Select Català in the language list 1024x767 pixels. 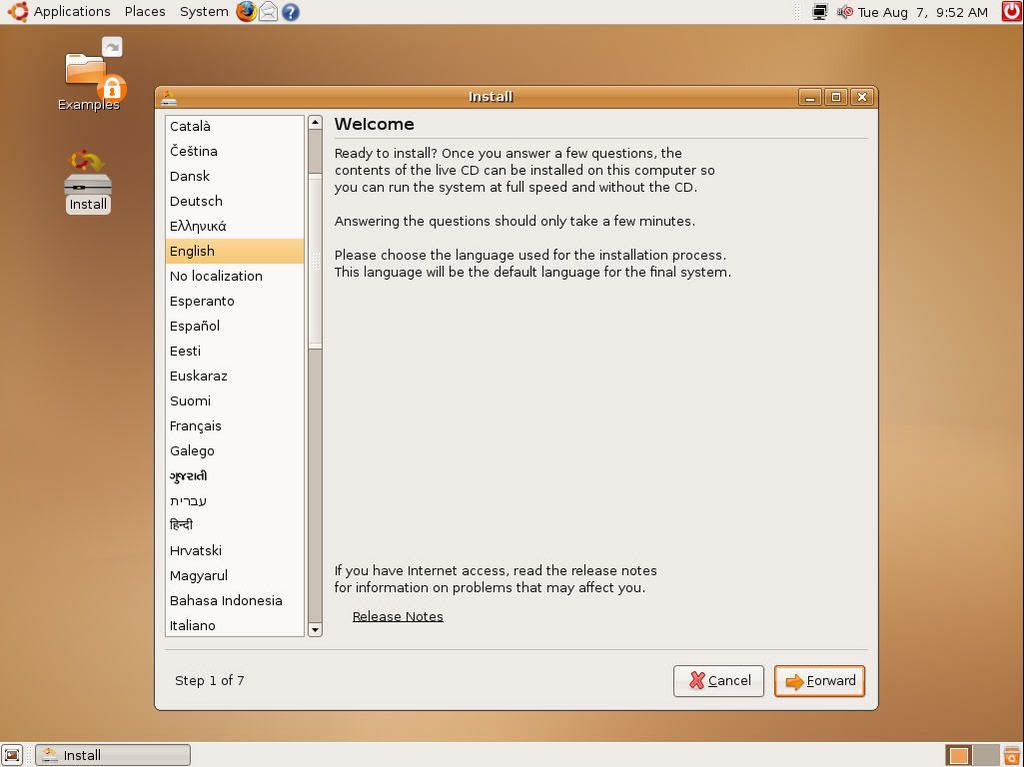234,127
